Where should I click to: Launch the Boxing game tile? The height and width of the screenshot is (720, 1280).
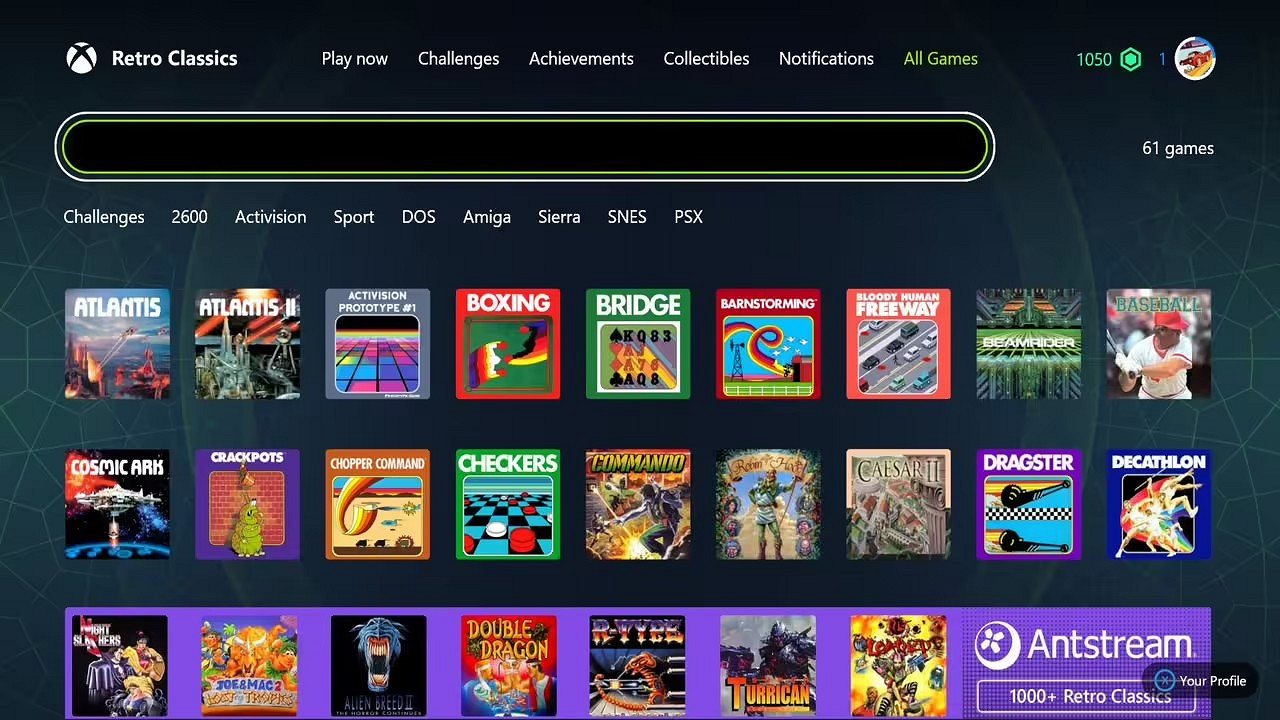click(x=508, y=344)
